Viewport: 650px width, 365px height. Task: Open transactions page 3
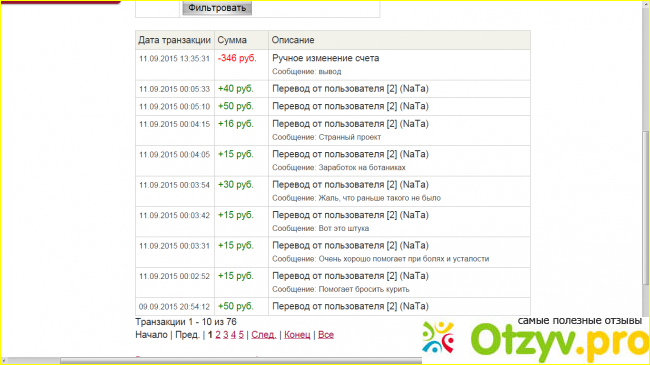tap(226, 335)
